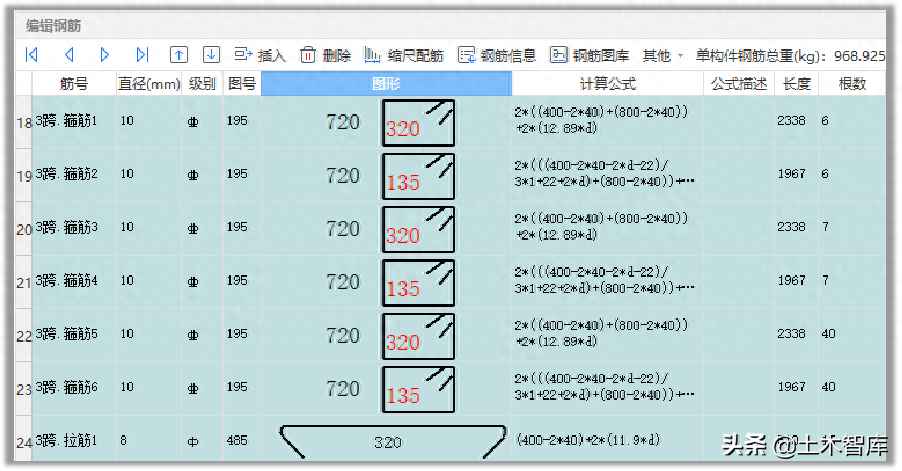Viewport: 902px width, 471px height.
Task: Go to the next rebar record
Action: coord(105,55)
